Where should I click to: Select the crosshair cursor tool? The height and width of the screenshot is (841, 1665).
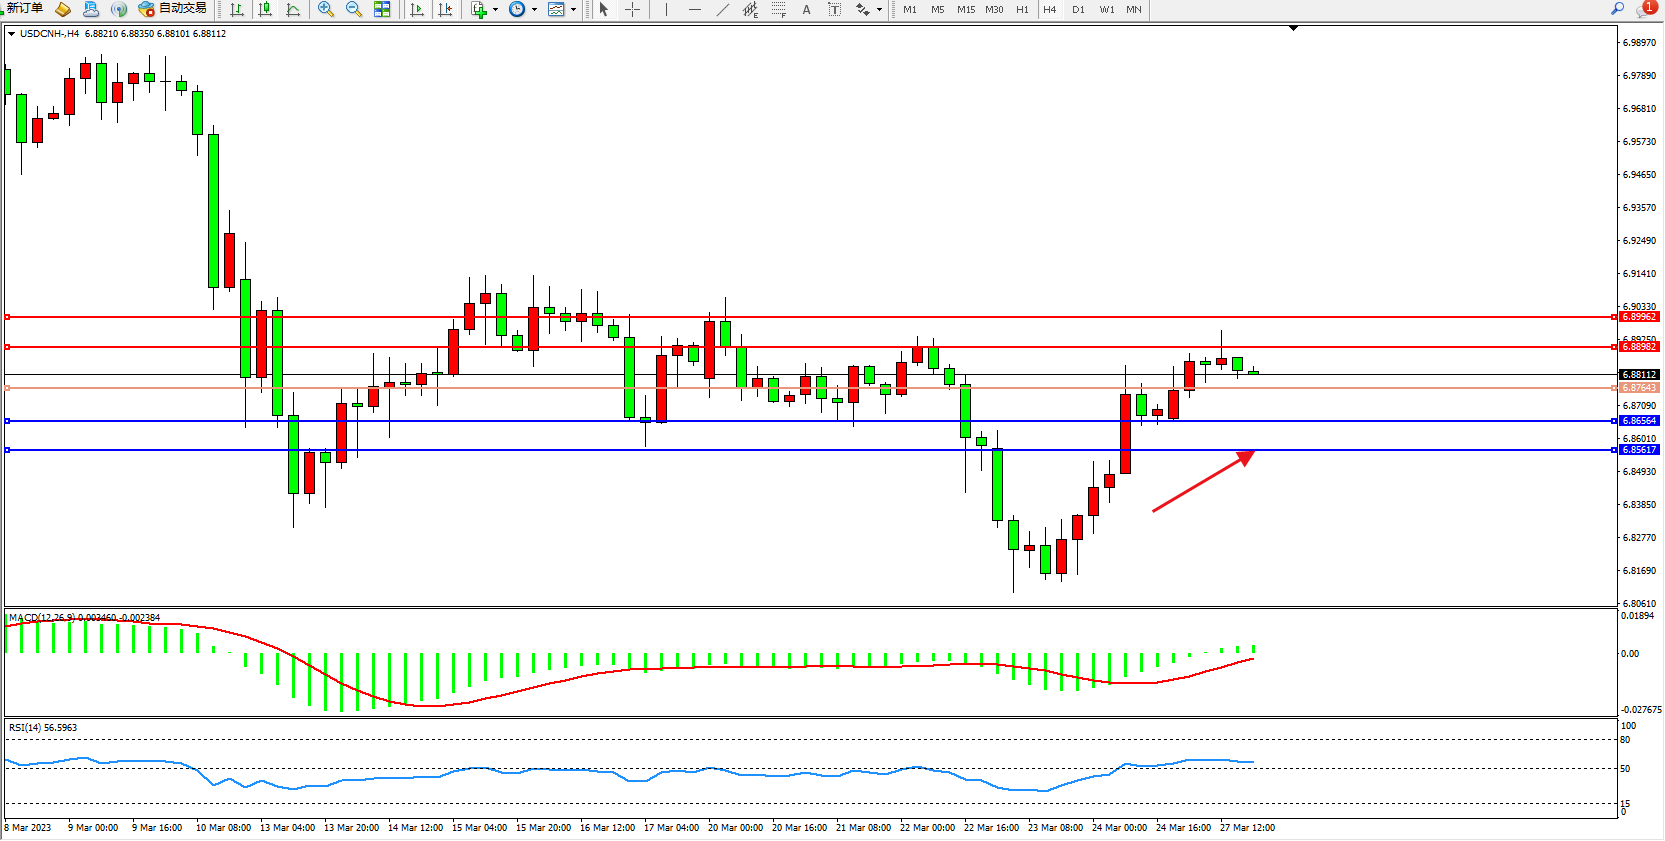coord(633,9)
